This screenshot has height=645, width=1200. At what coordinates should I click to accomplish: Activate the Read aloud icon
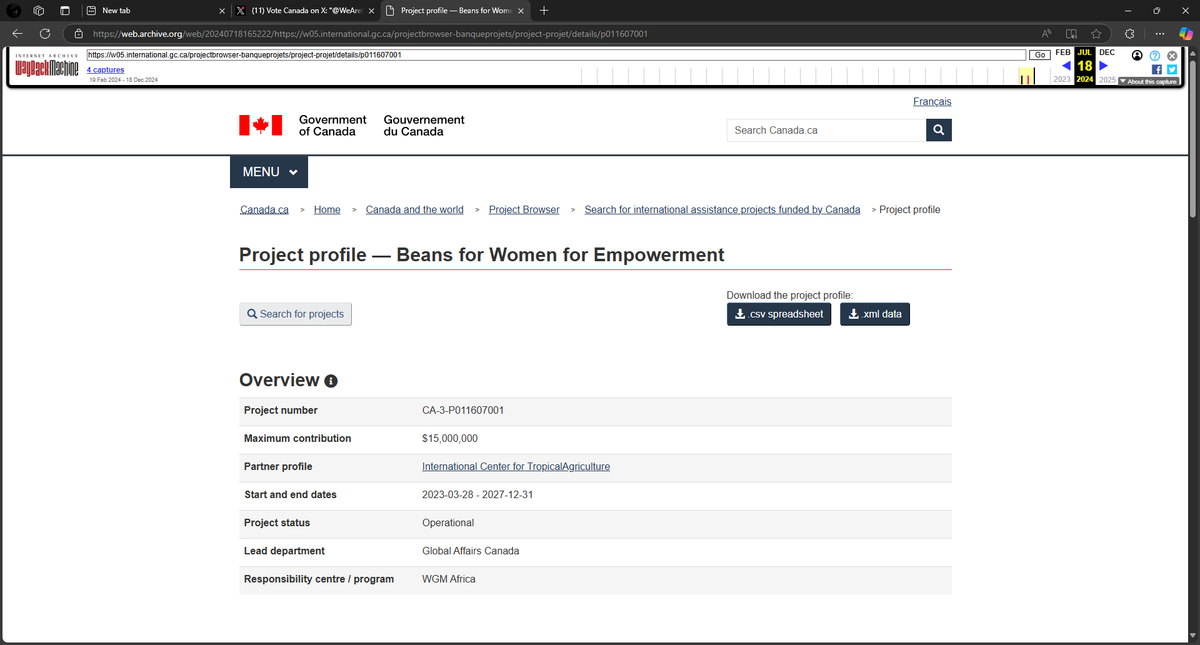tap(1046, 33)
